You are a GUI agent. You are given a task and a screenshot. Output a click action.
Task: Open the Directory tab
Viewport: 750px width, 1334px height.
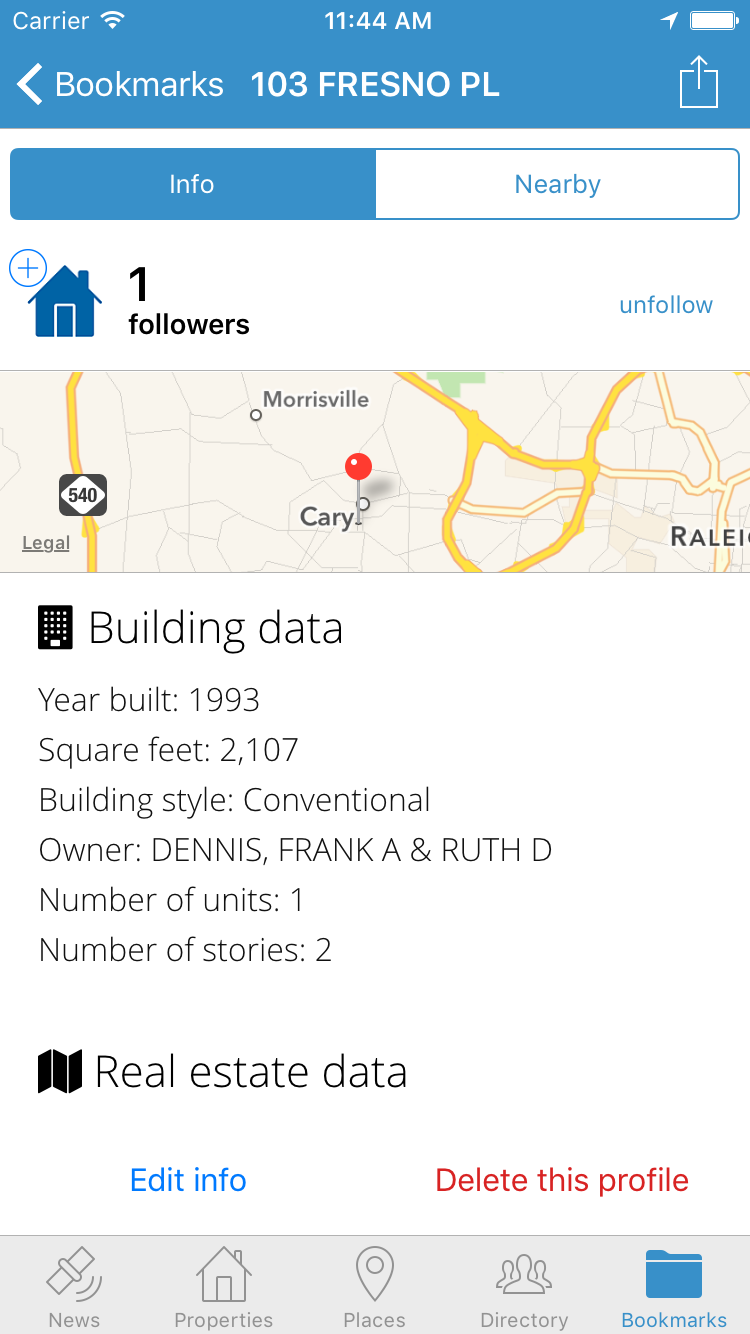pyautogui.click(x=524, y=1288)
